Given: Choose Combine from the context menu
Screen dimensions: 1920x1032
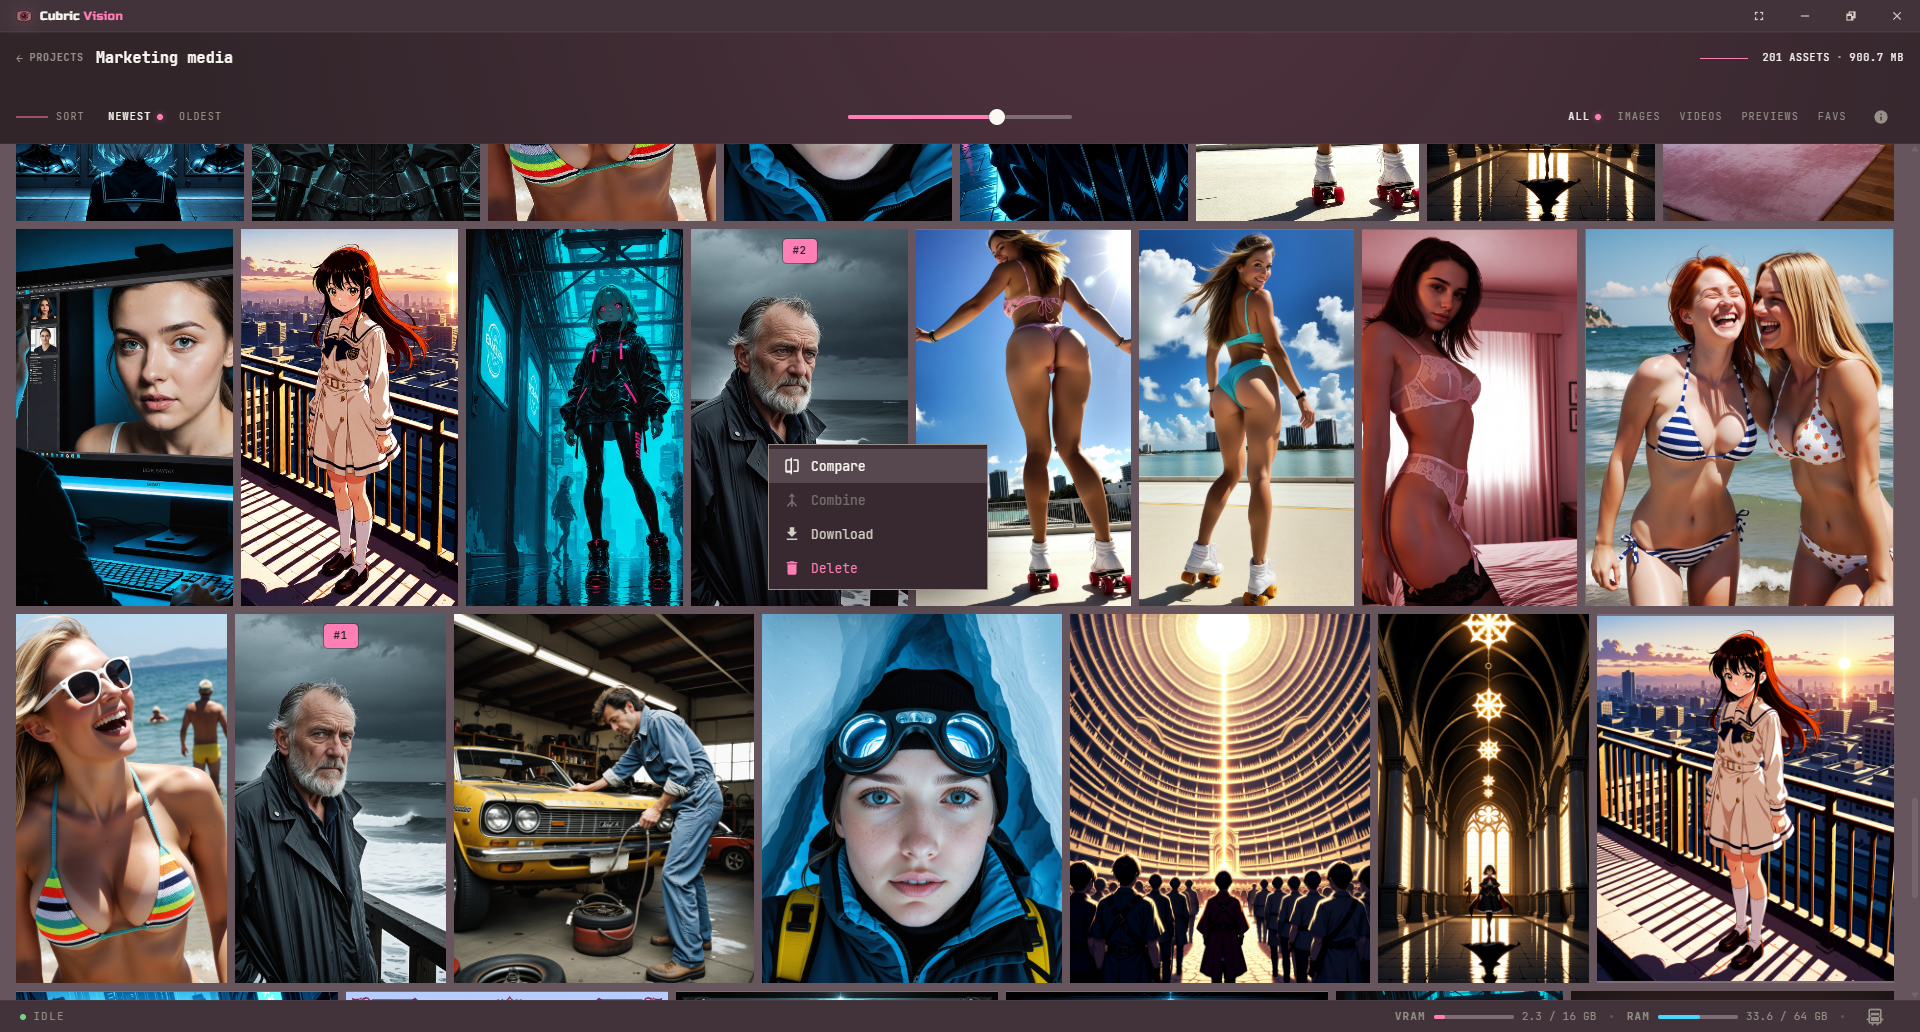Looking at the screenshot, I should click(878, 500).
